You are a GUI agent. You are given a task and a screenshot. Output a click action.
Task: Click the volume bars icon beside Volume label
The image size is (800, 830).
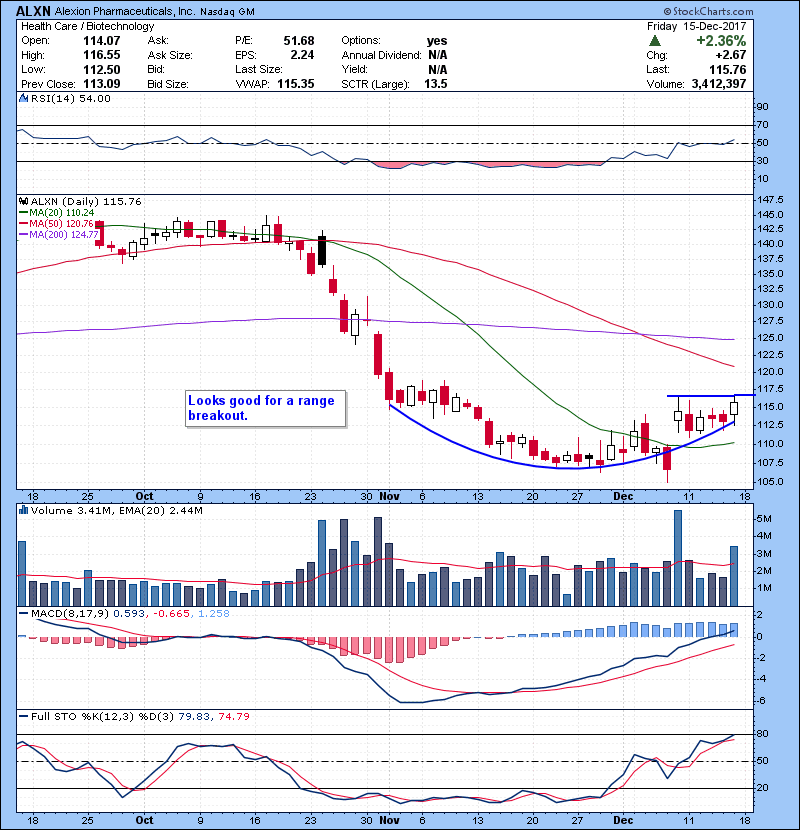(x=23, y=510)
